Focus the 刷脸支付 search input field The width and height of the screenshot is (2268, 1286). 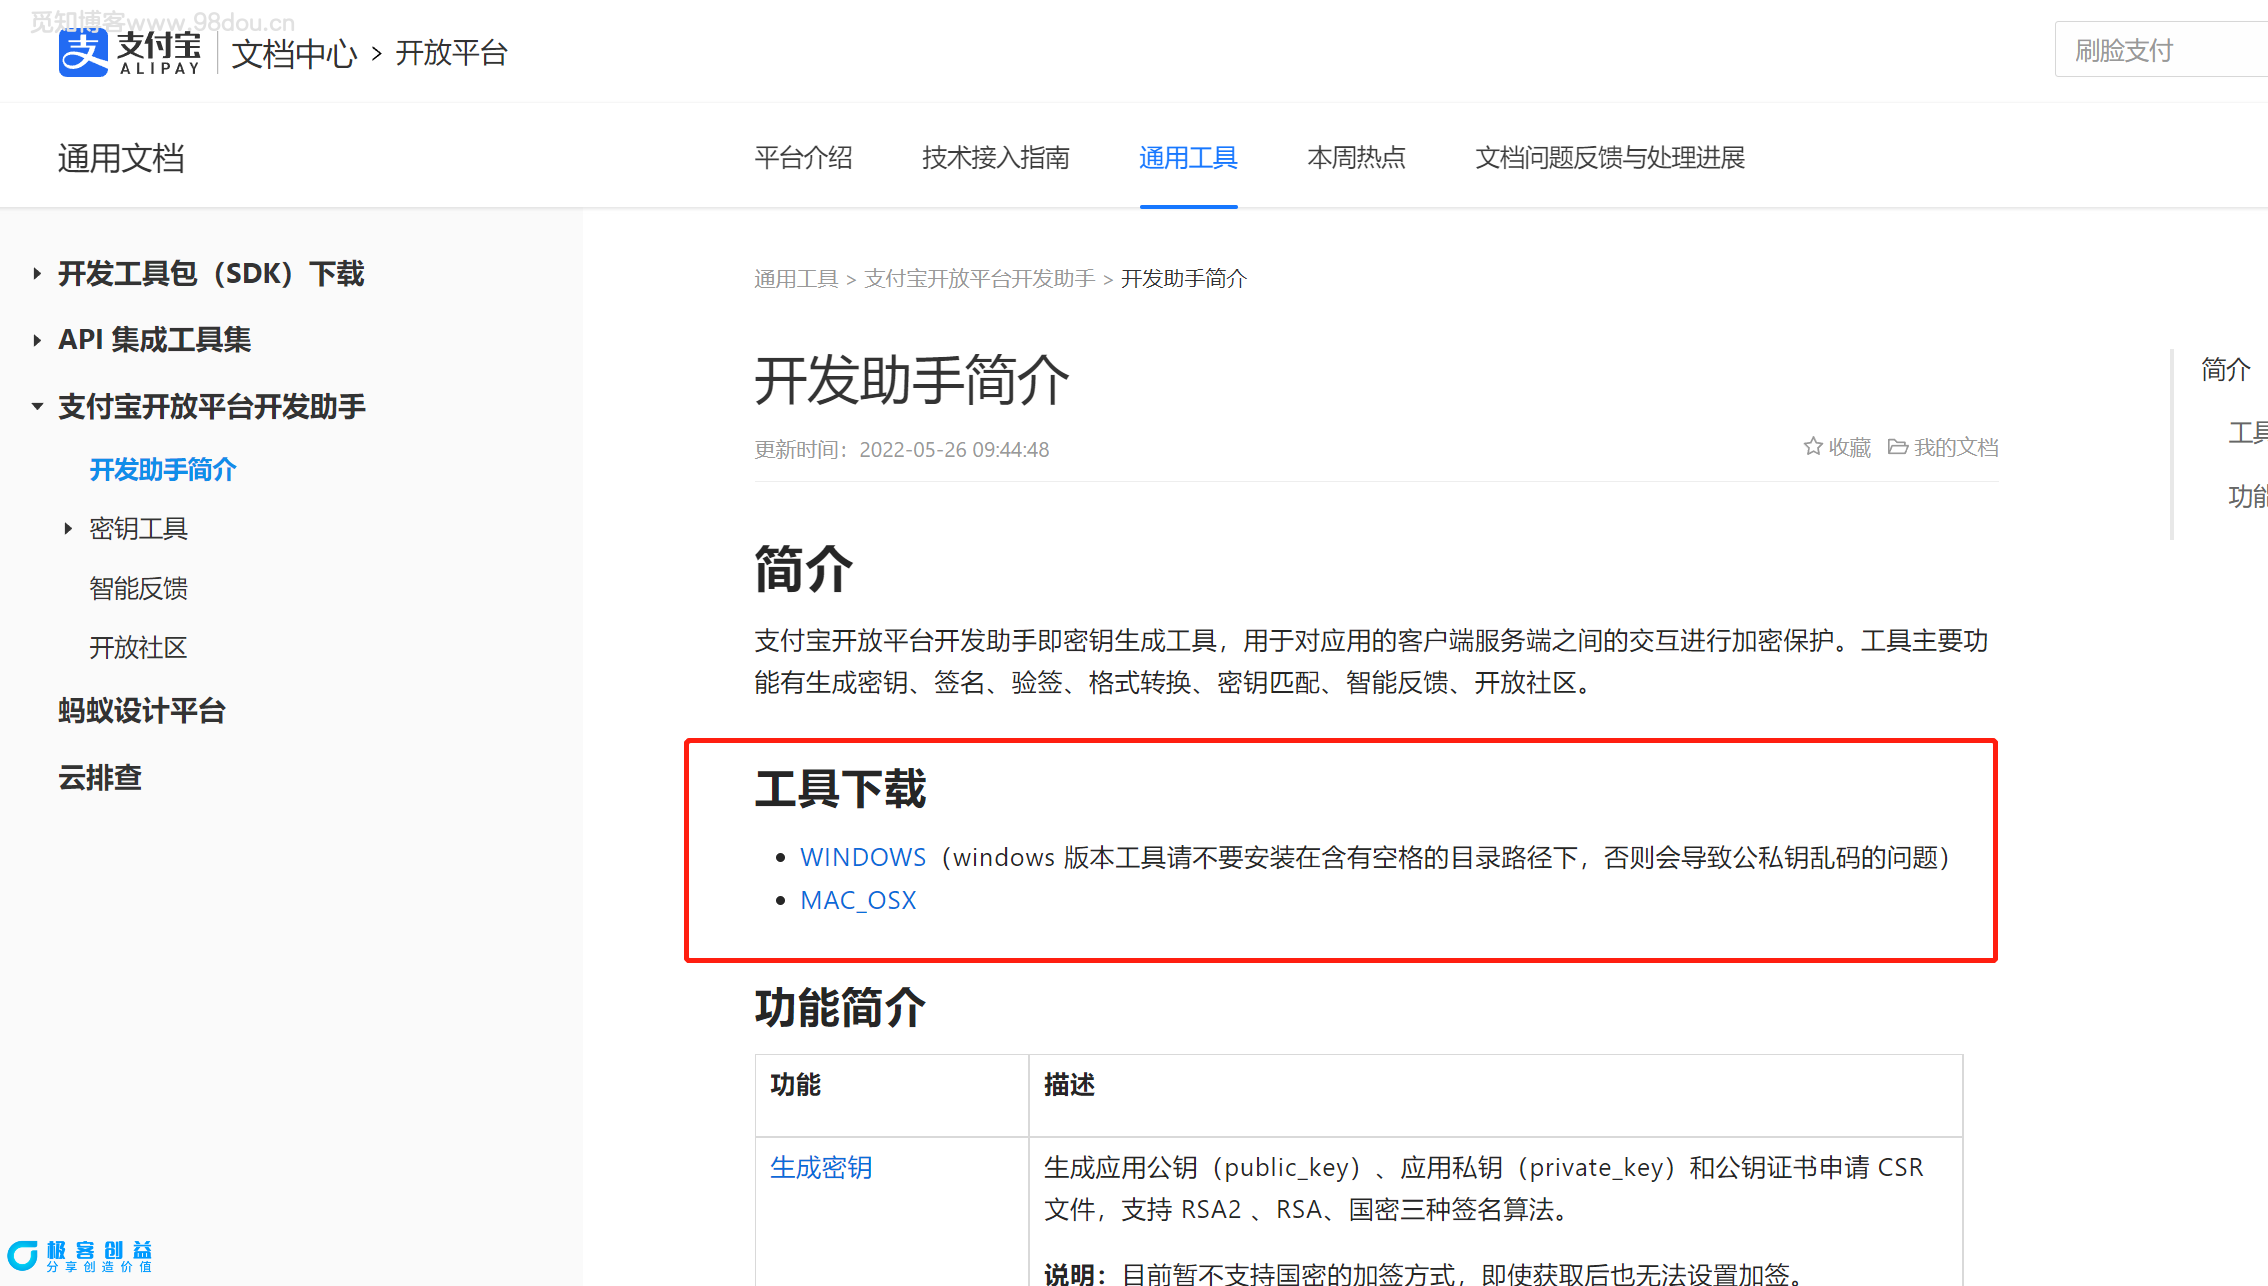pos(2160,50)
